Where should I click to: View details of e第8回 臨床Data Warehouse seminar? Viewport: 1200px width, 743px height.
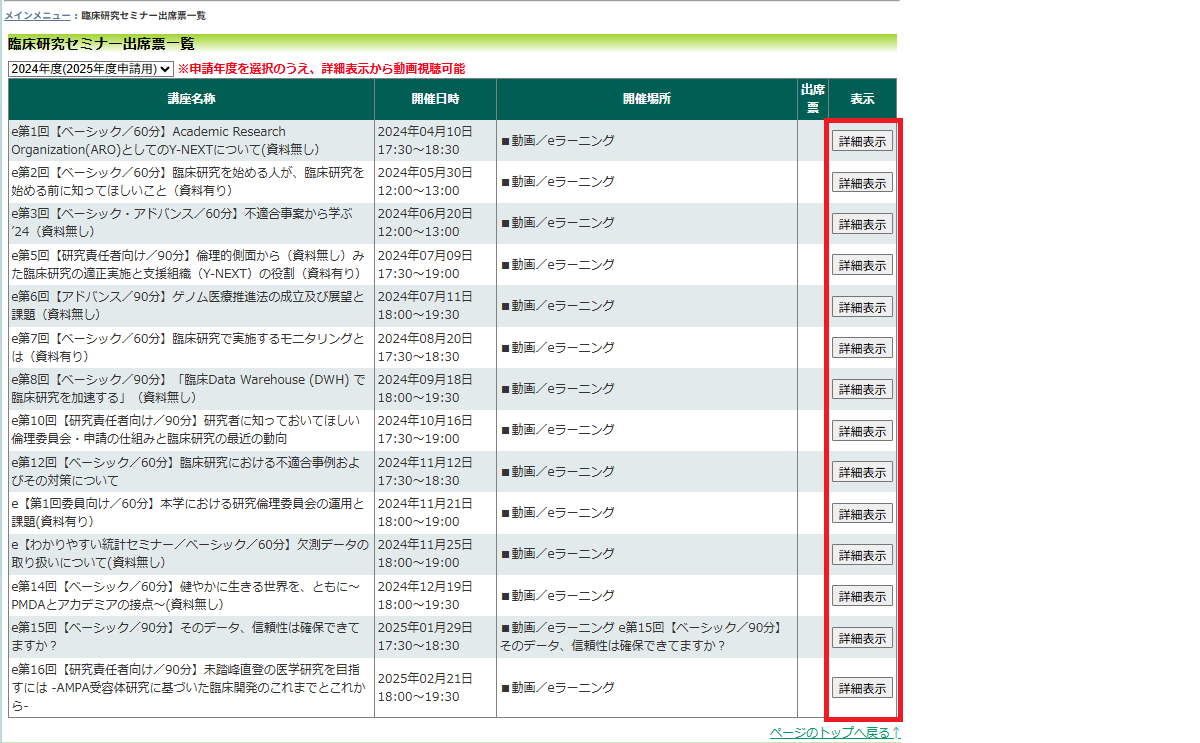(x=862, y=389)
